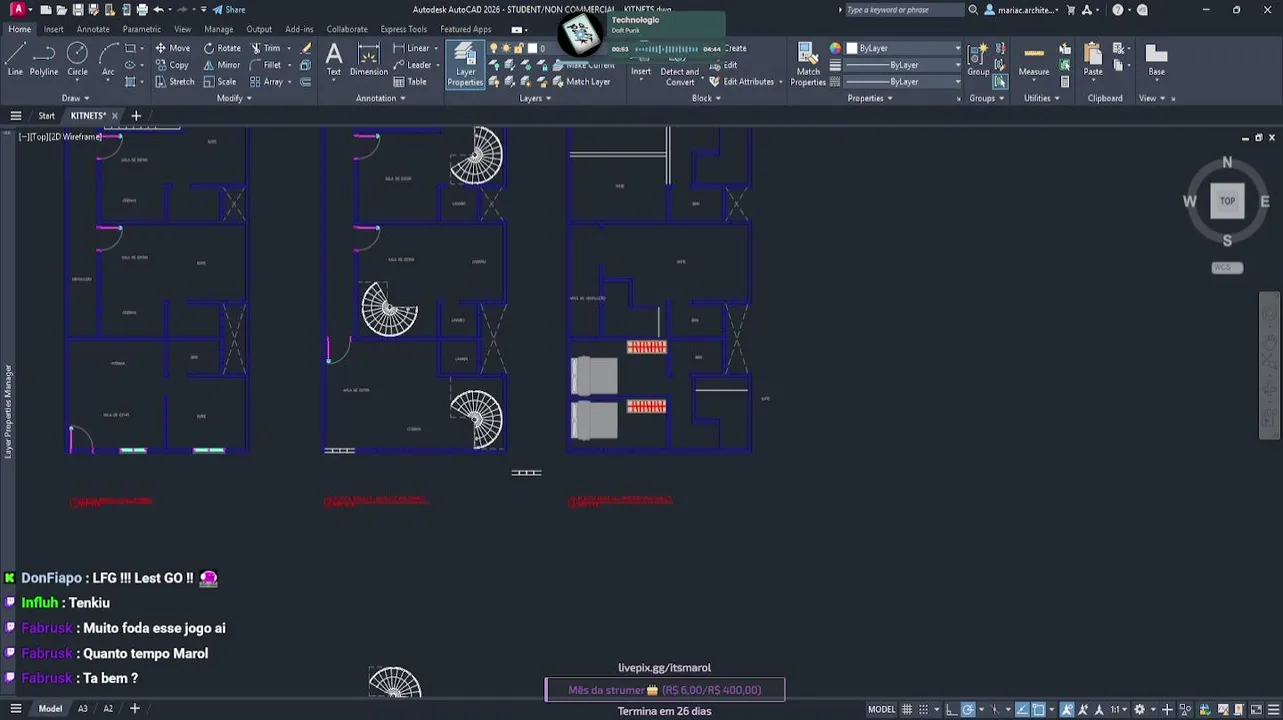Switch to the Express Tools tab
Image resolution: width=1283 pixels, height=720 pixels.
[x=403, y=29]
